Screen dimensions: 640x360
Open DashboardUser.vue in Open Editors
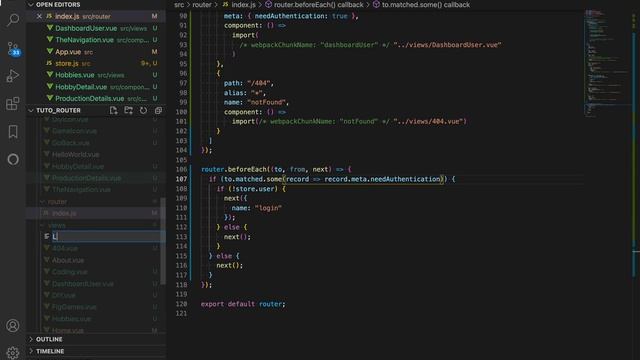pos(96,28)
